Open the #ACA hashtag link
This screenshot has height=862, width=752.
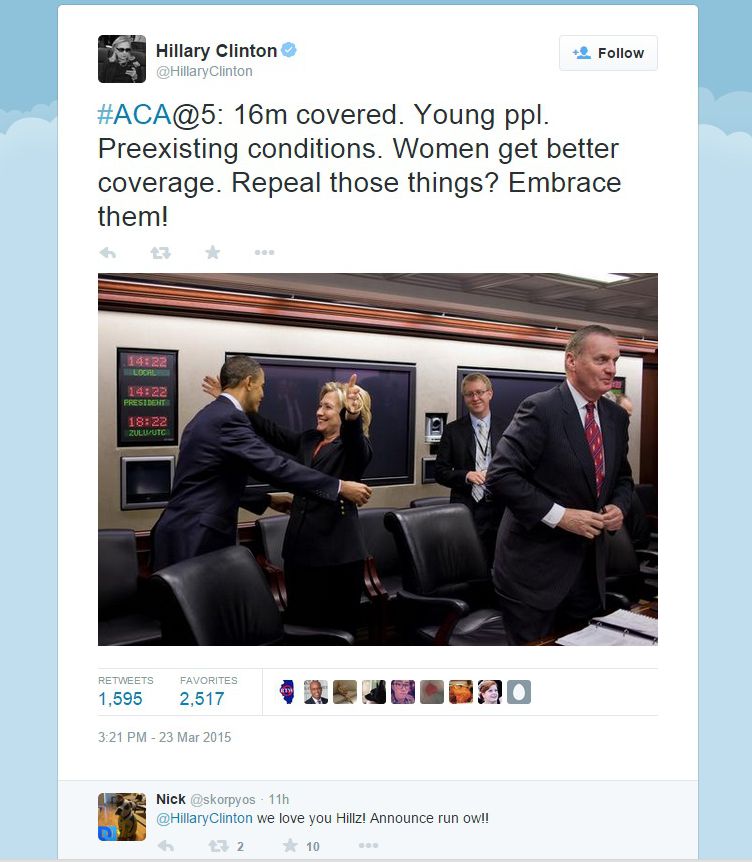(135, 114)
